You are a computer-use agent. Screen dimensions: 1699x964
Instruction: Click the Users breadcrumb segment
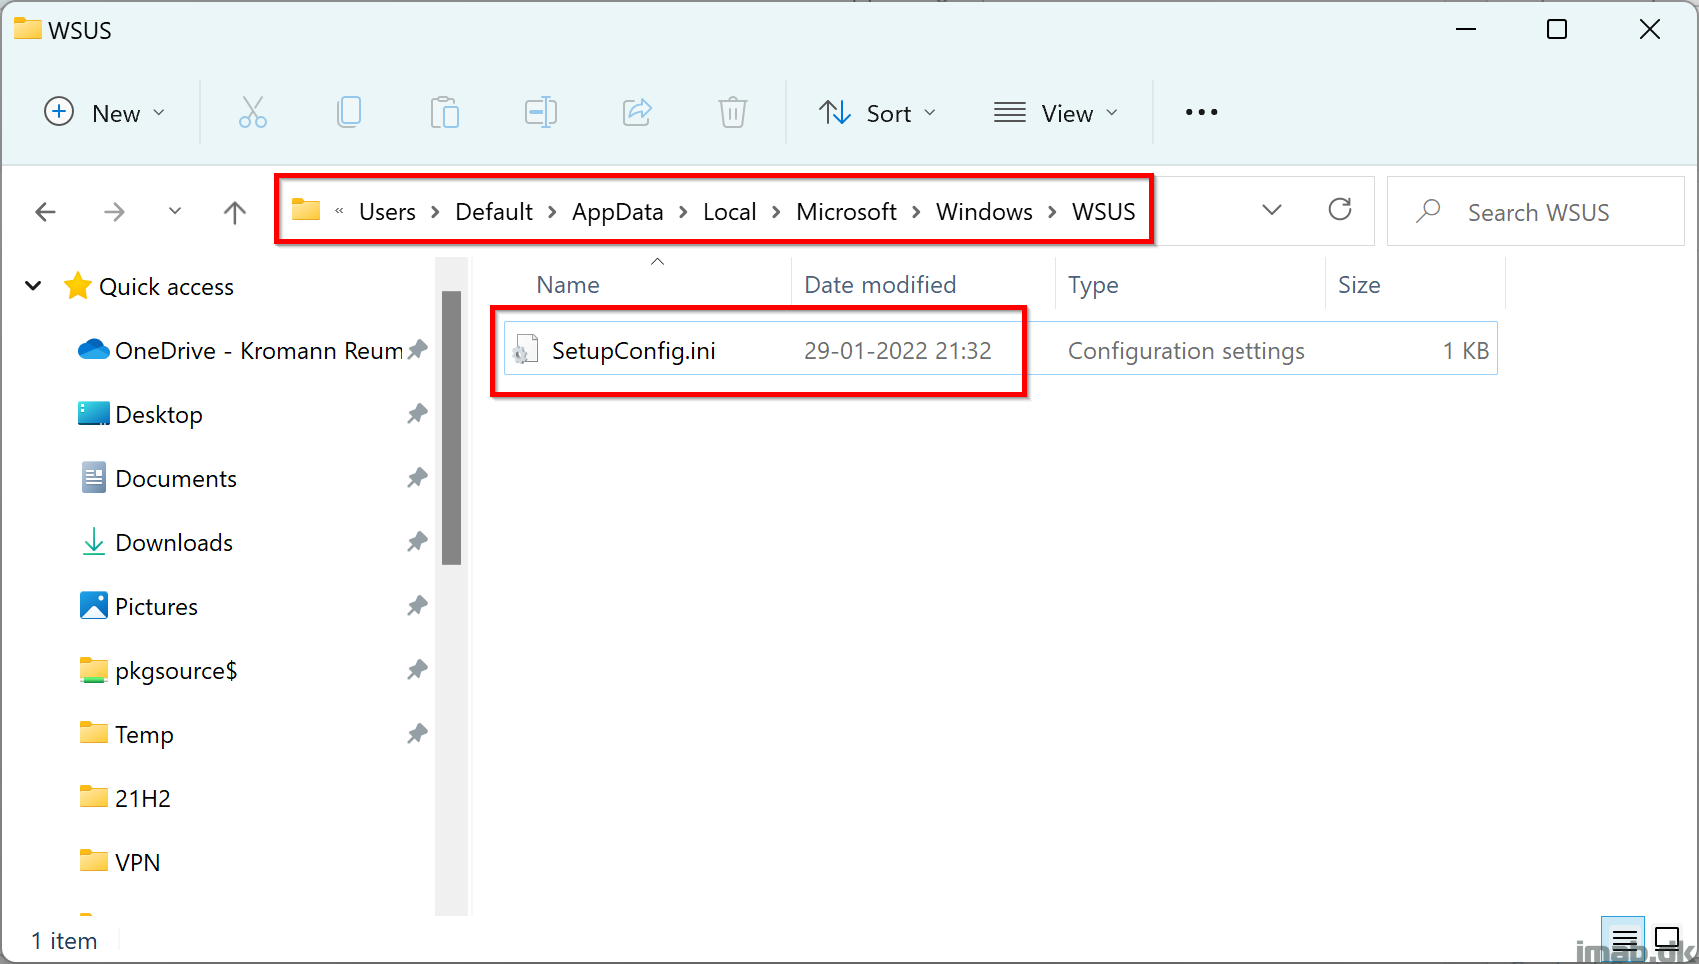[x=387, y=212]
